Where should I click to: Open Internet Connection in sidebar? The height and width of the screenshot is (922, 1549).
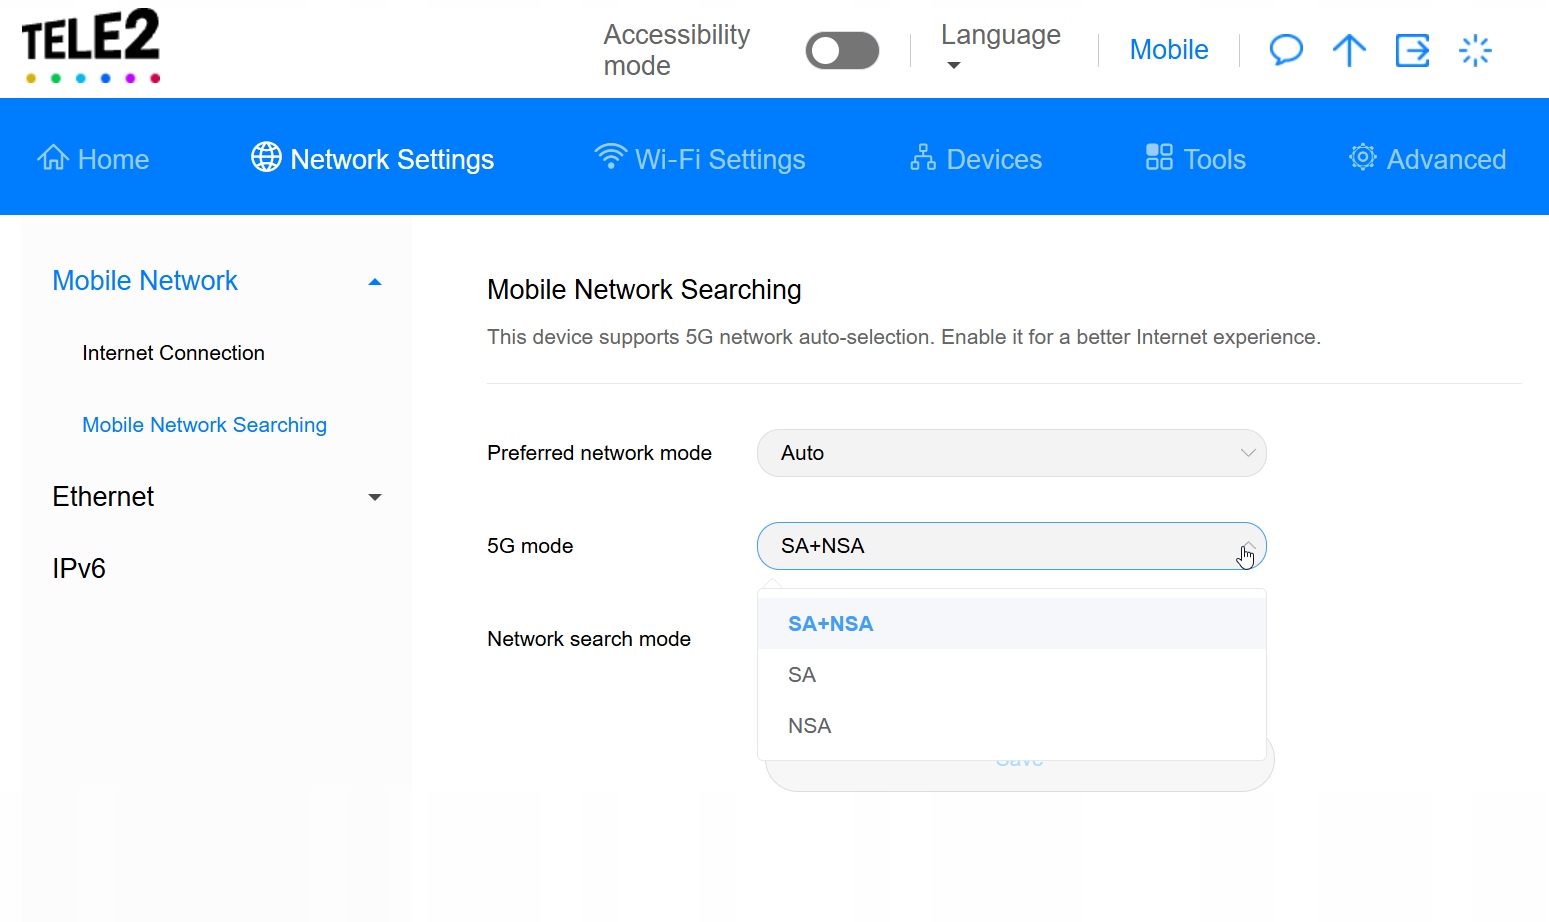(x=173, y=353)
